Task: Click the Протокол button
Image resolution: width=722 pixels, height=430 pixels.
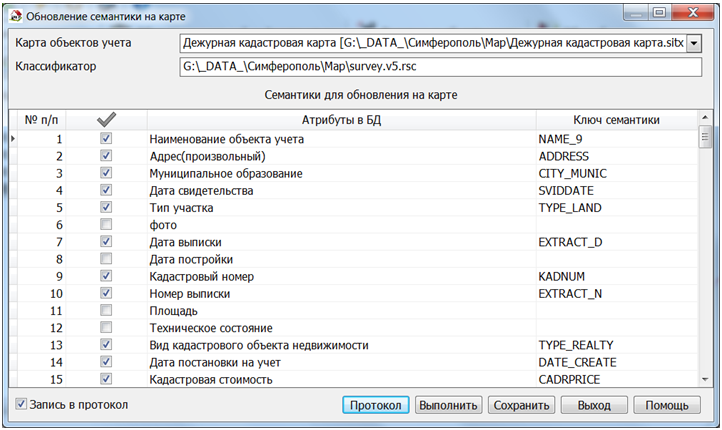Action: 376,405
